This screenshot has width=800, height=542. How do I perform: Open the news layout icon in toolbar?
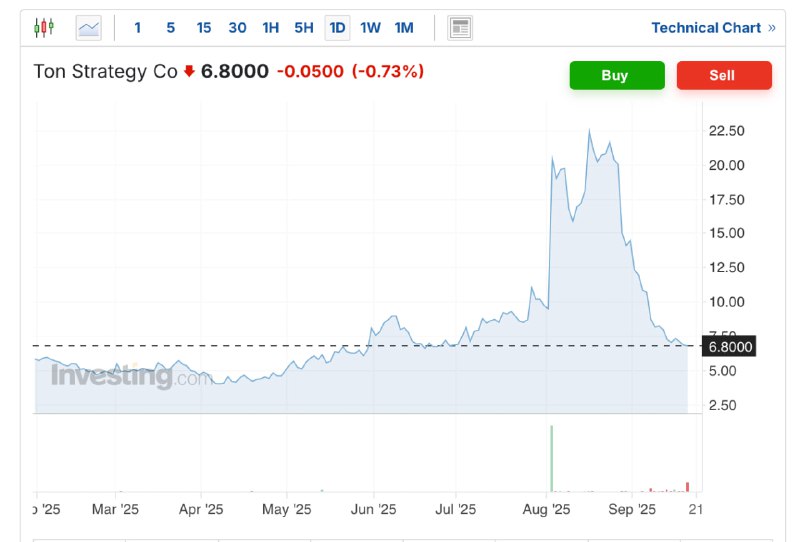pyautogui.click(x=460, y=28)
